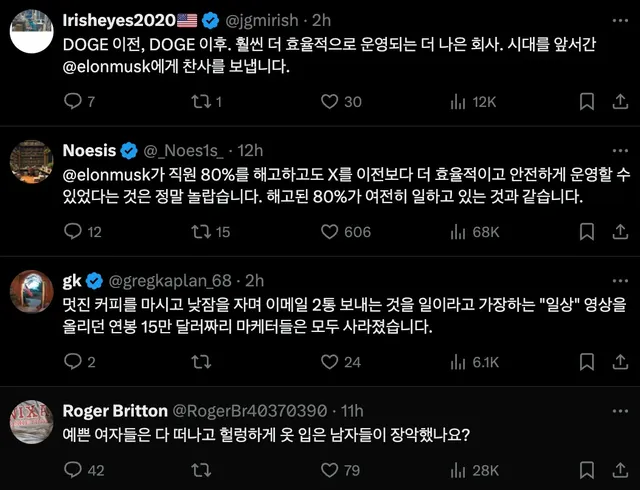Viewport: 640px width, 490px height.
Task: Like the Noesis tweet with 606 likes
Action: coord(328,232)
